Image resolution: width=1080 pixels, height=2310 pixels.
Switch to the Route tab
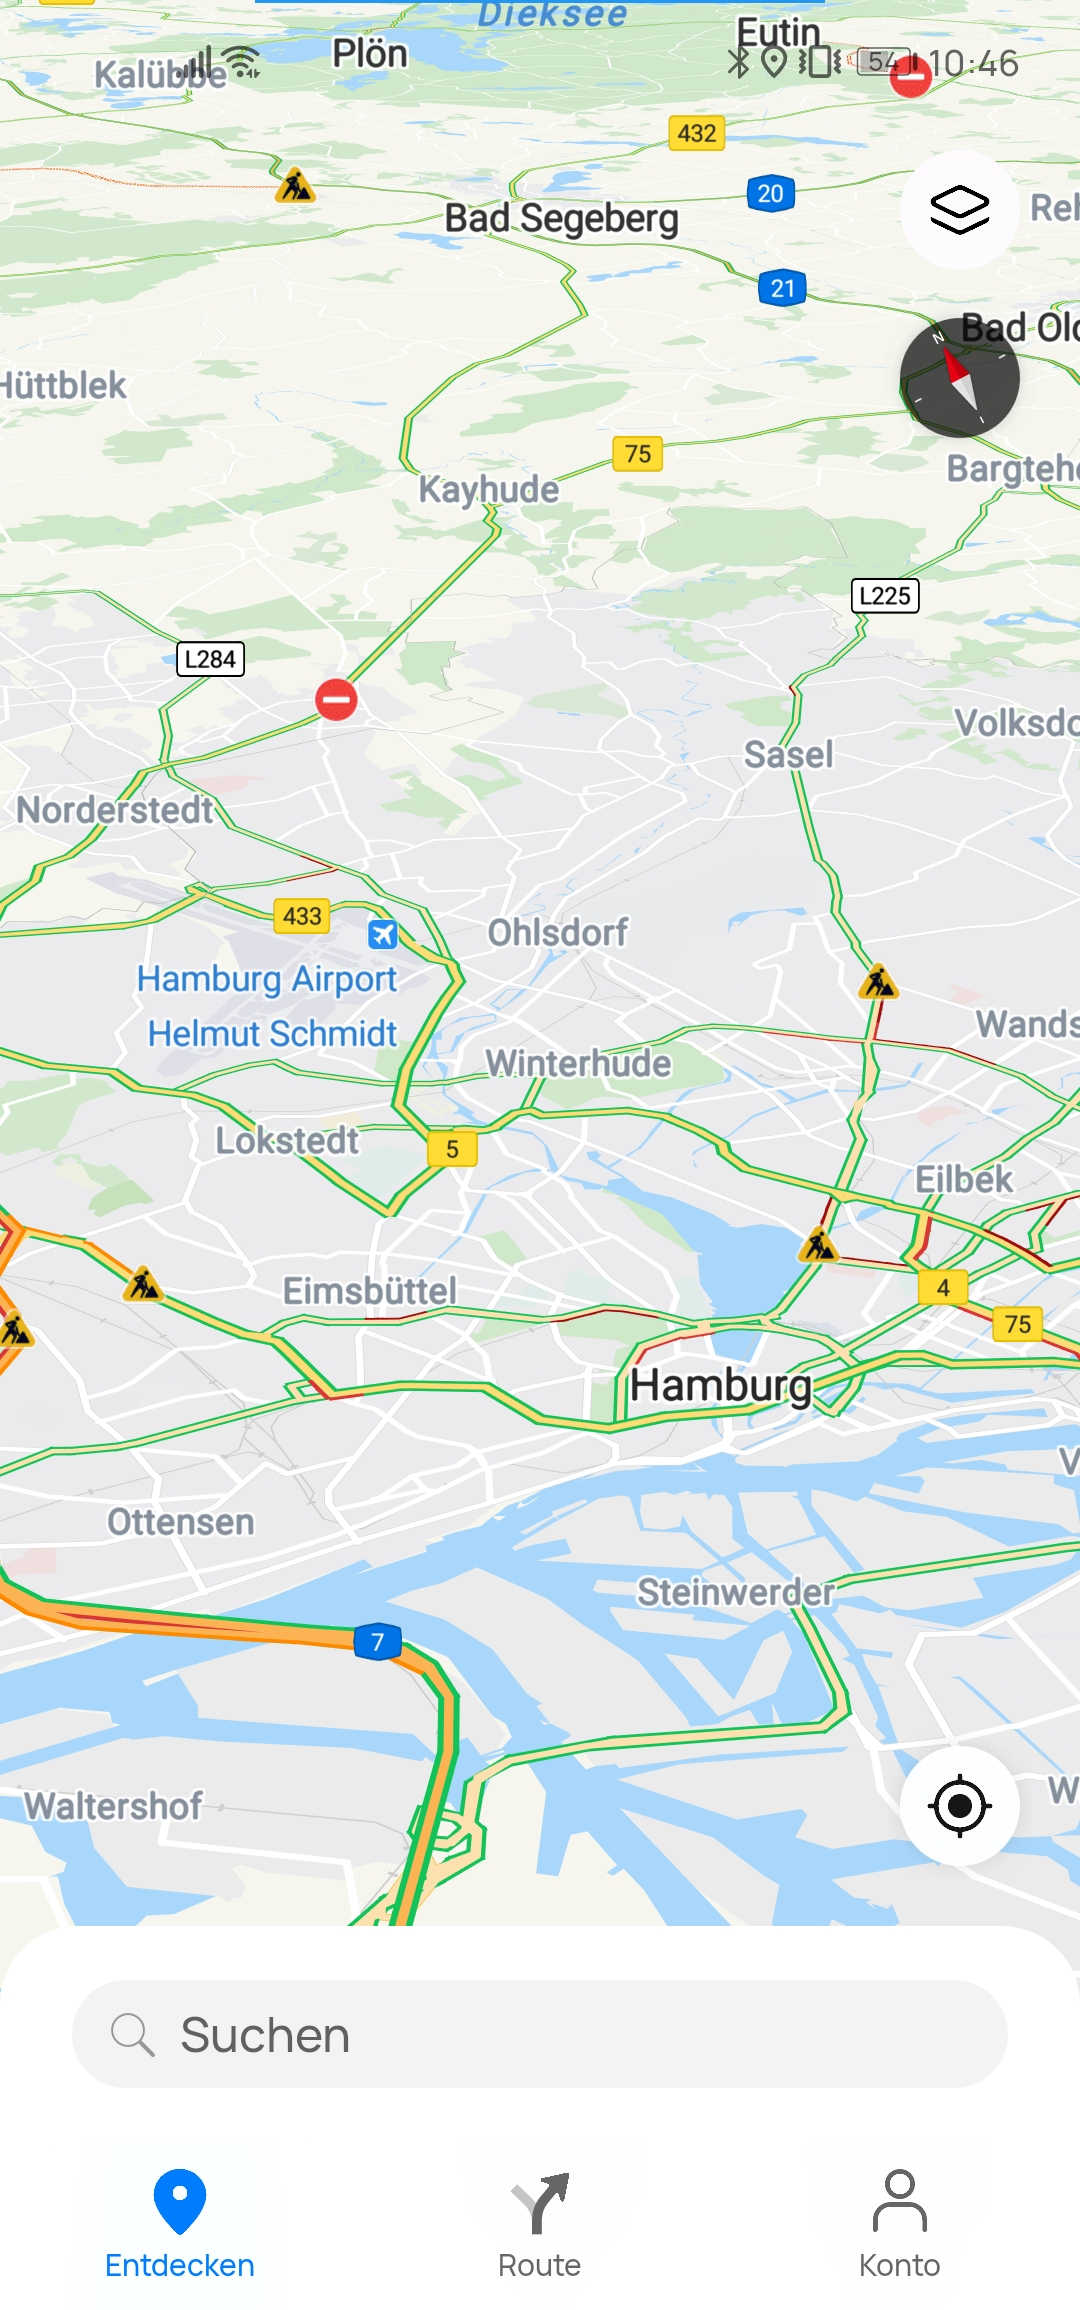pos(540,2226)
